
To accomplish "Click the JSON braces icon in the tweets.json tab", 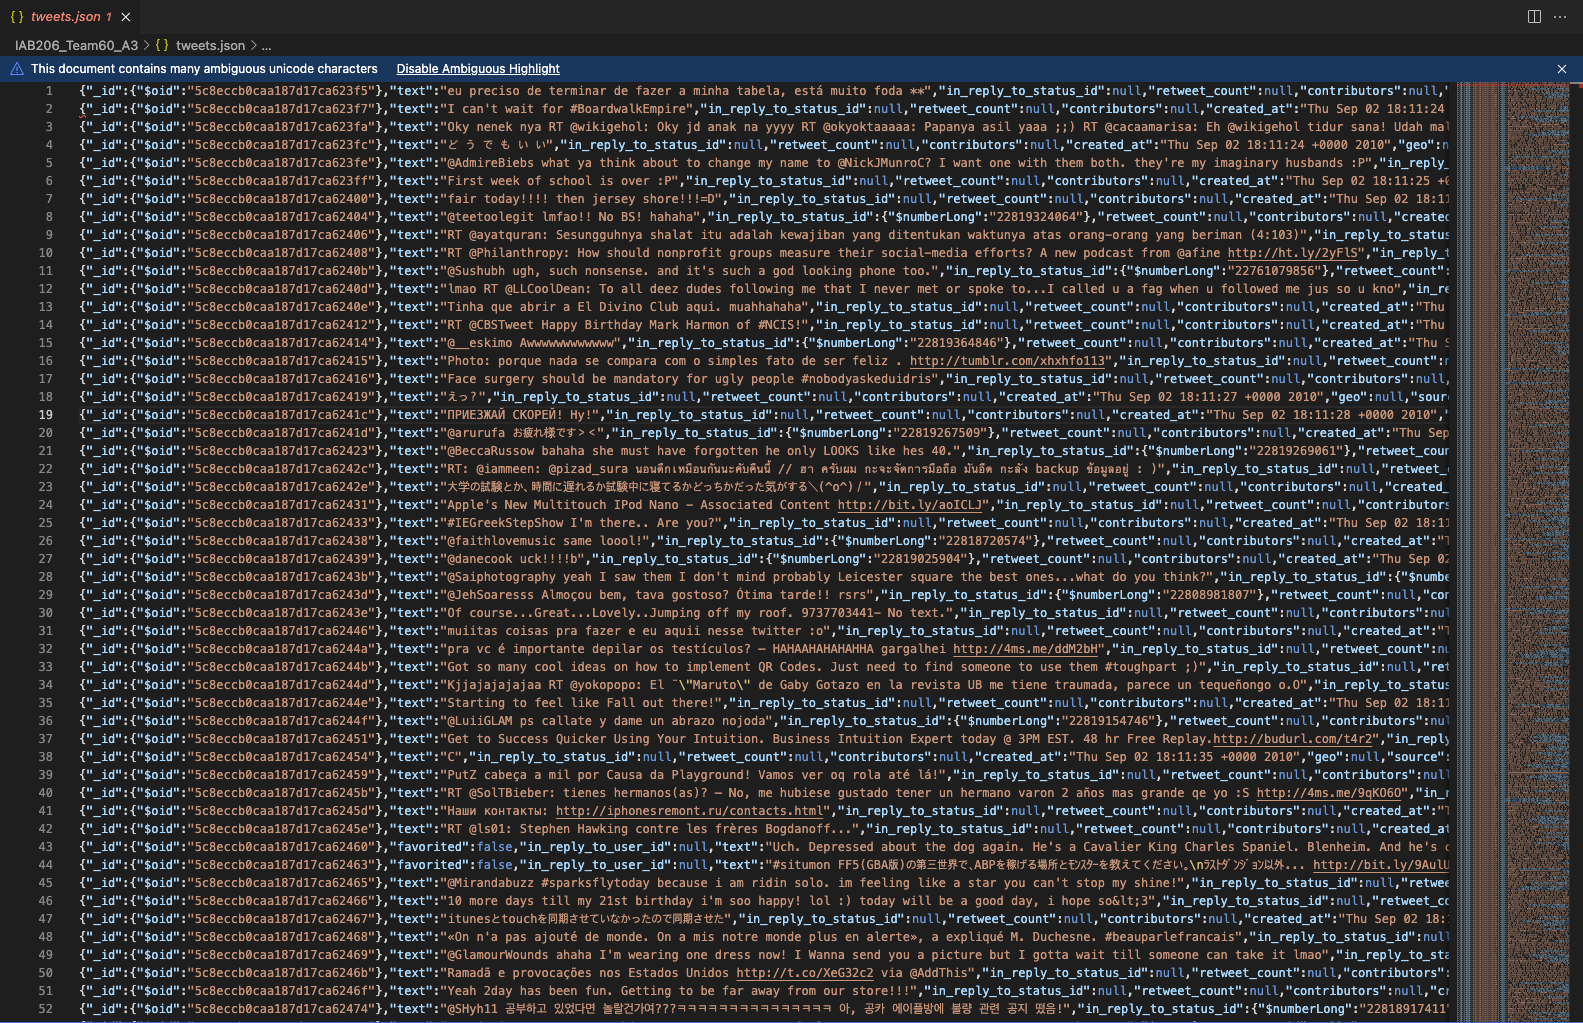I will click(17, 17).
